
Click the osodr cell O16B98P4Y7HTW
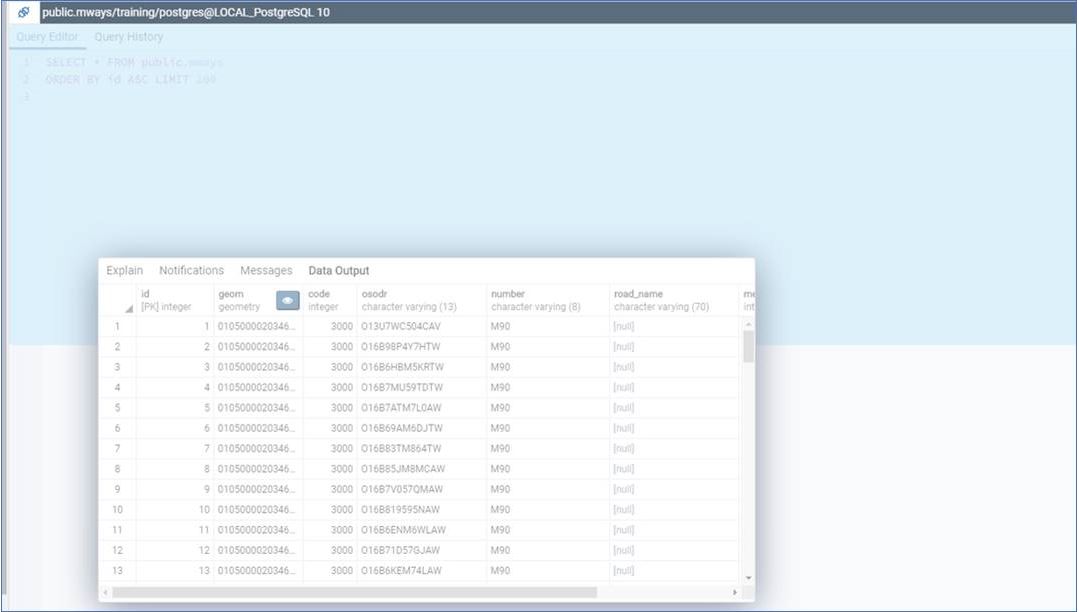click(421, 346)
